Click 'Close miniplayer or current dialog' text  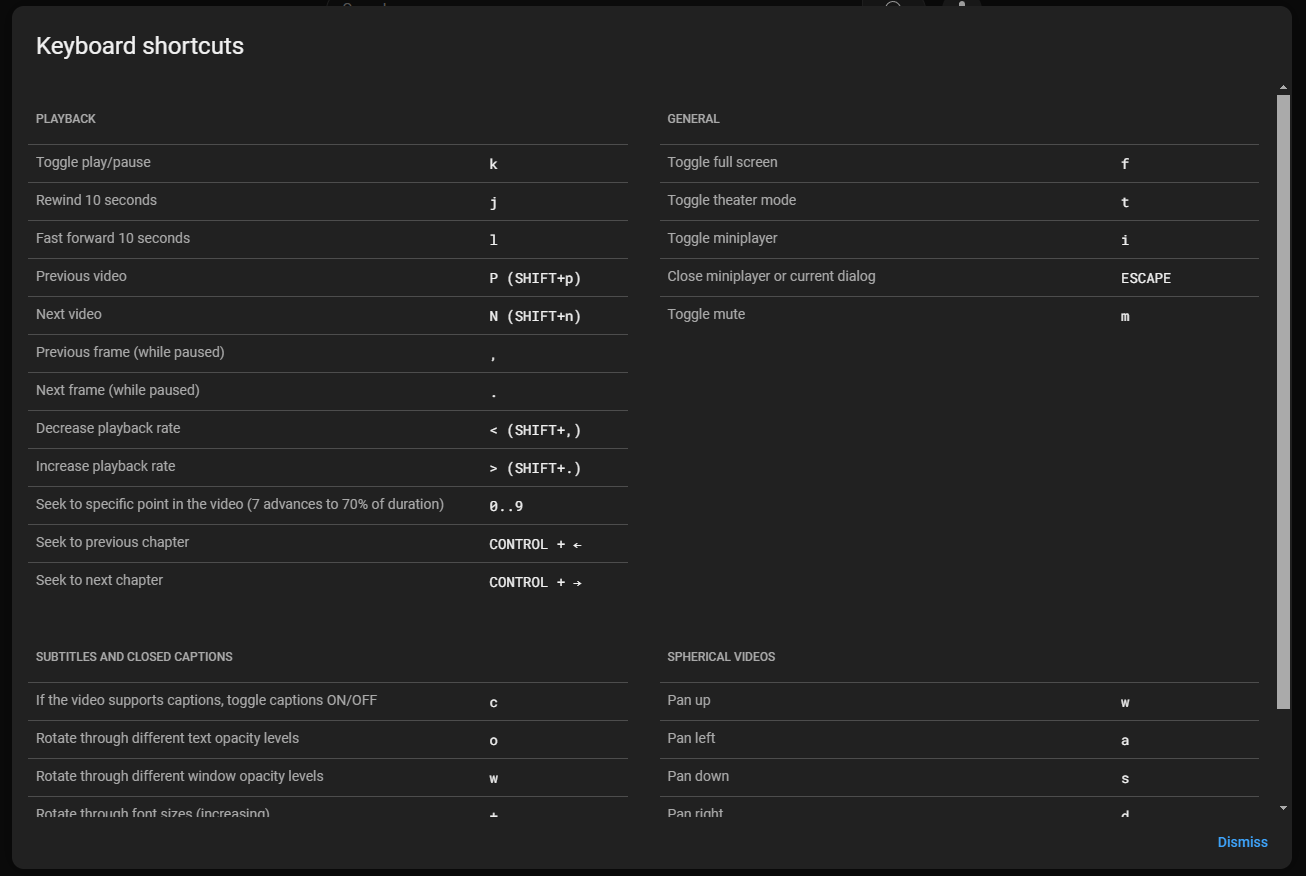pos(771,276)
